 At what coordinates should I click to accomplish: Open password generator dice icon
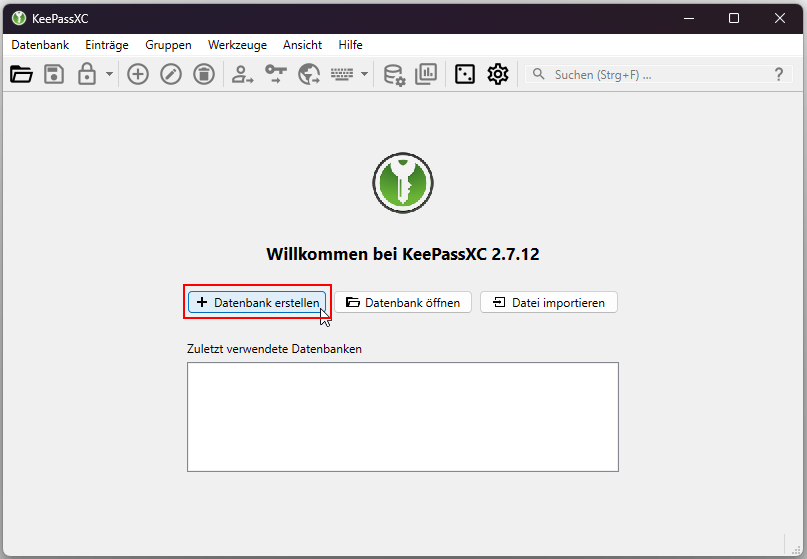pyautogui.click(x=465, y=75)
